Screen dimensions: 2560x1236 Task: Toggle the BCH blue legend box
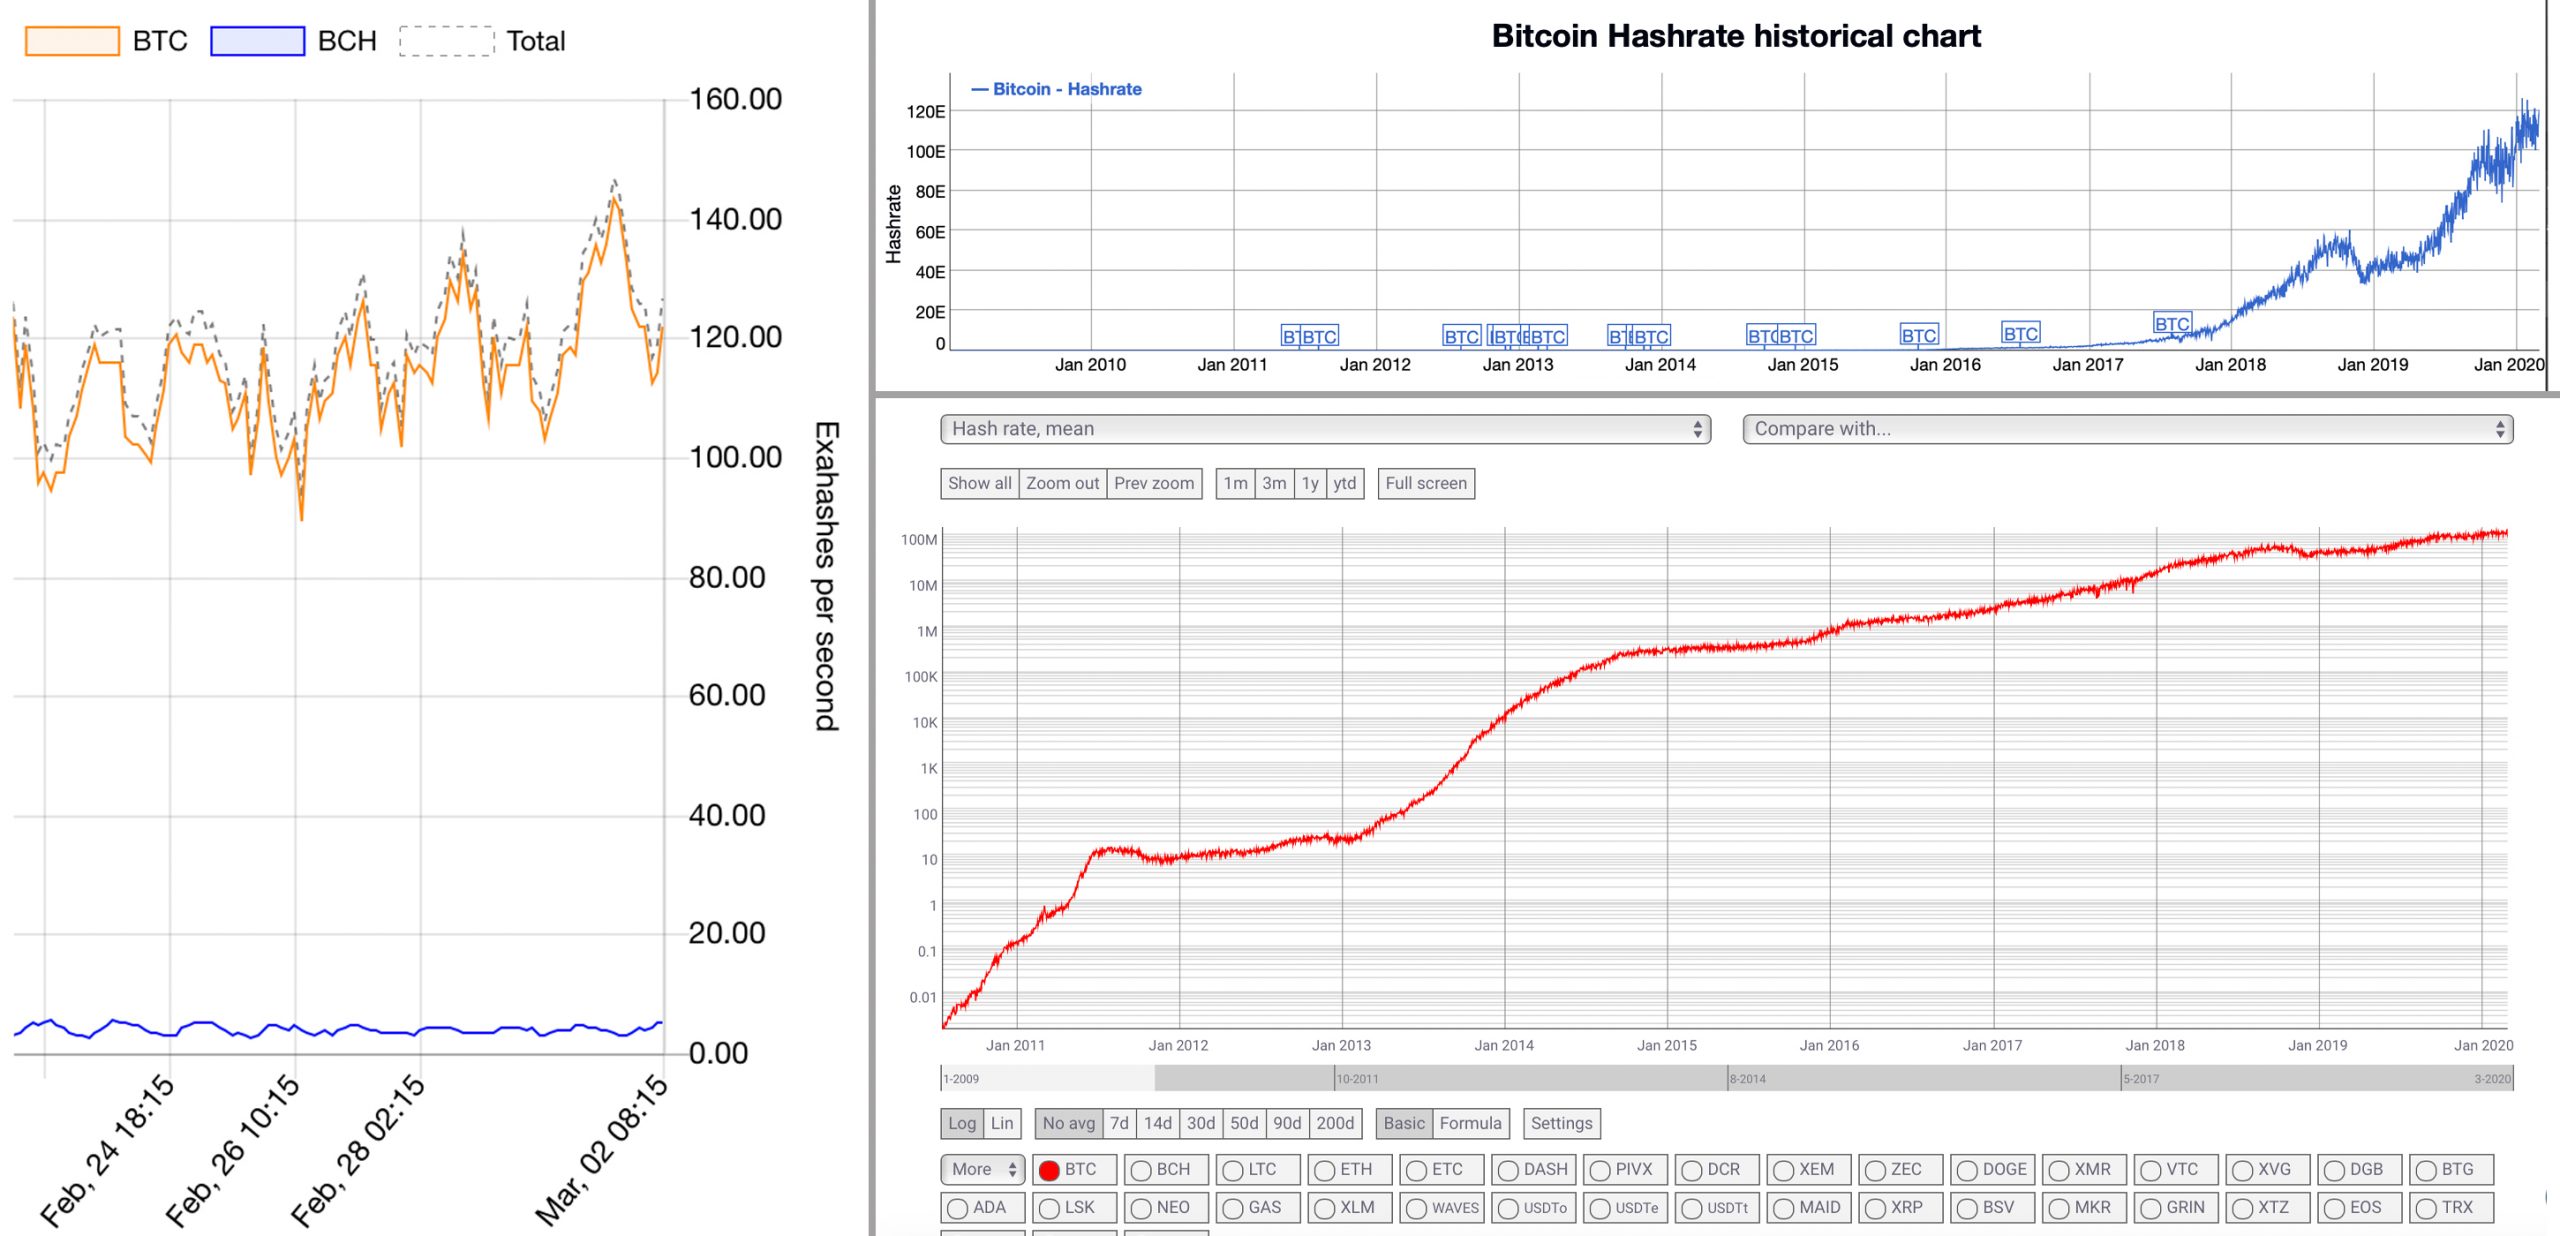pyautogui.click(x=257, y=41)
